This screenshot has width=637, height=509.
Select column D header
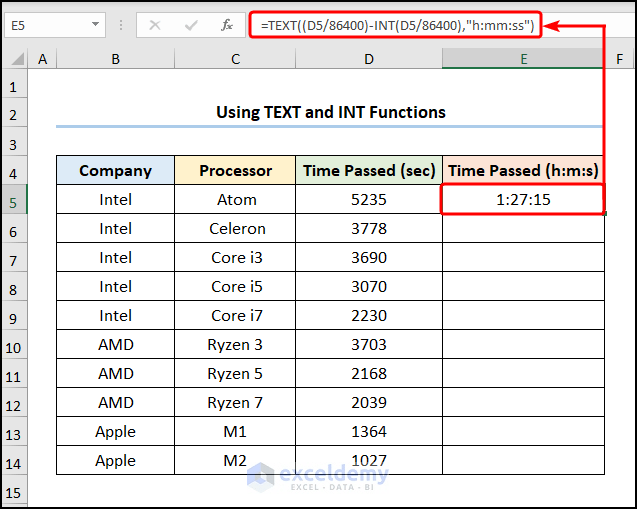[369, 59]
